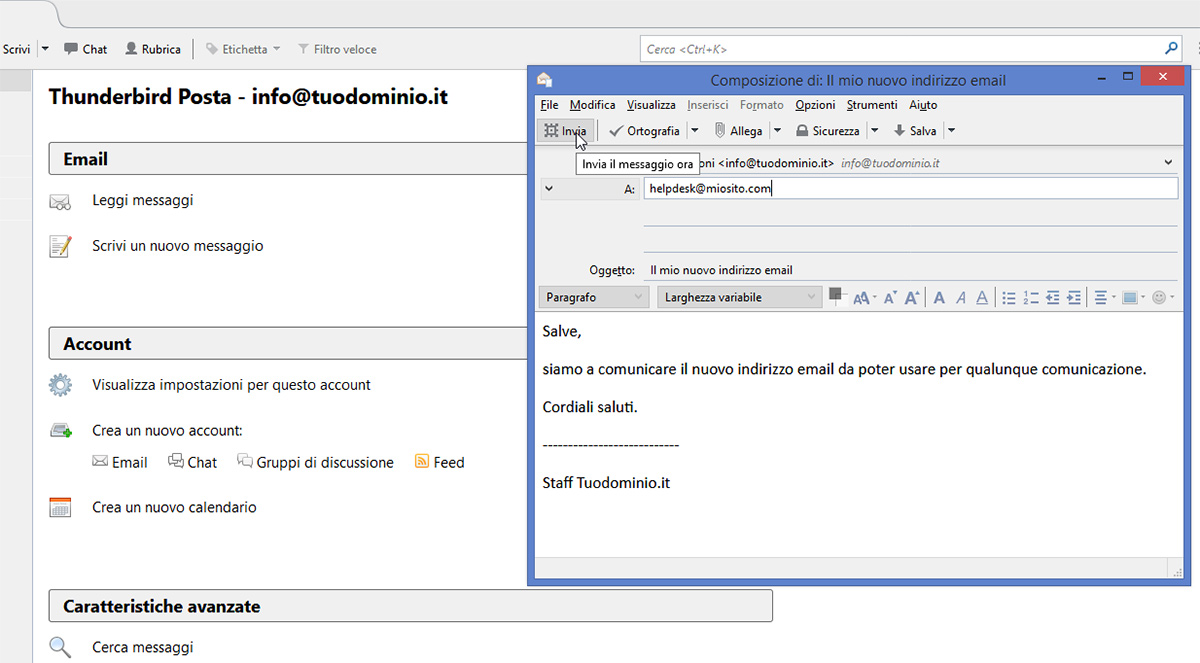Decrease text indent (outdent icon)
The width and height of the screenshot is (1200, 663).
coord(1053,298)
